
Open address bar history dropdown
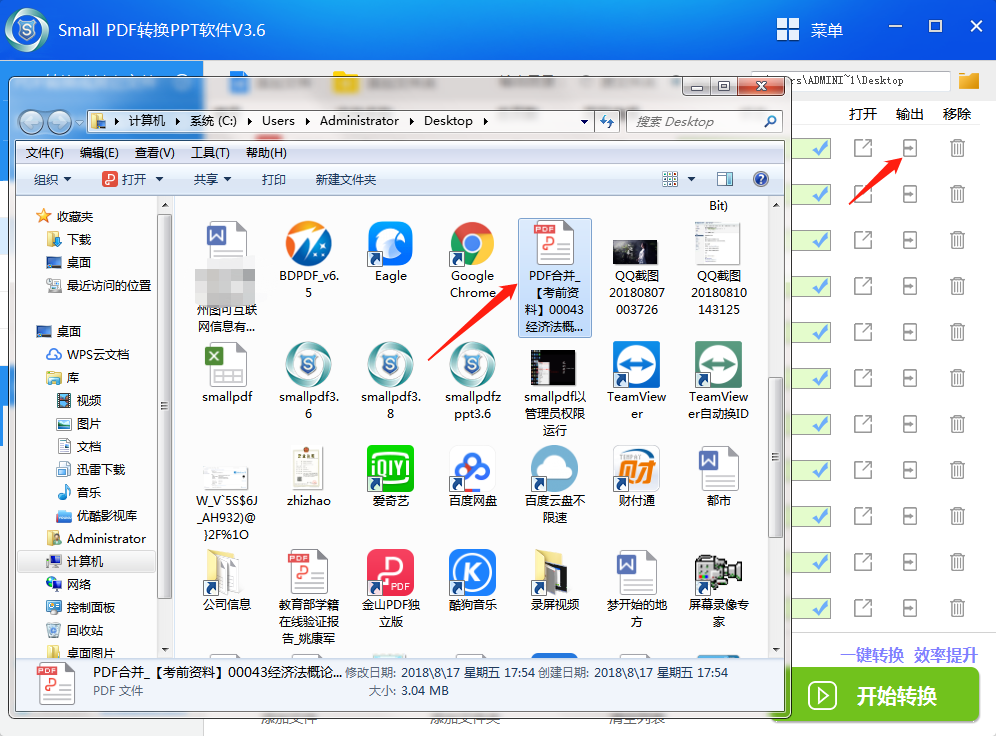584,121
